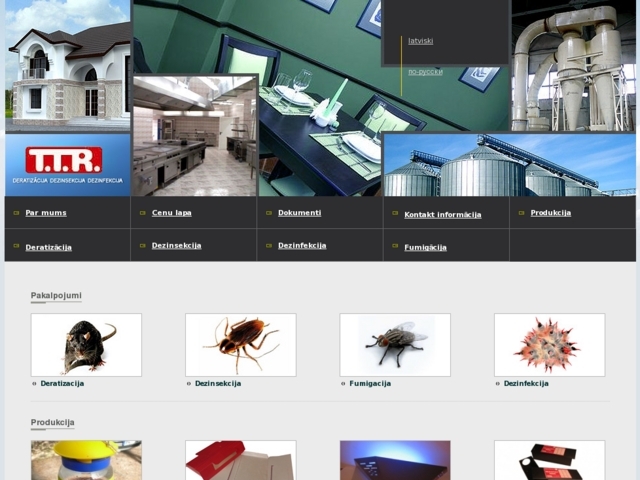Screen dimensions: 640x480
Task: Open the Cenu lapa page
Action: pyautogui.click(x=171, y=213)
